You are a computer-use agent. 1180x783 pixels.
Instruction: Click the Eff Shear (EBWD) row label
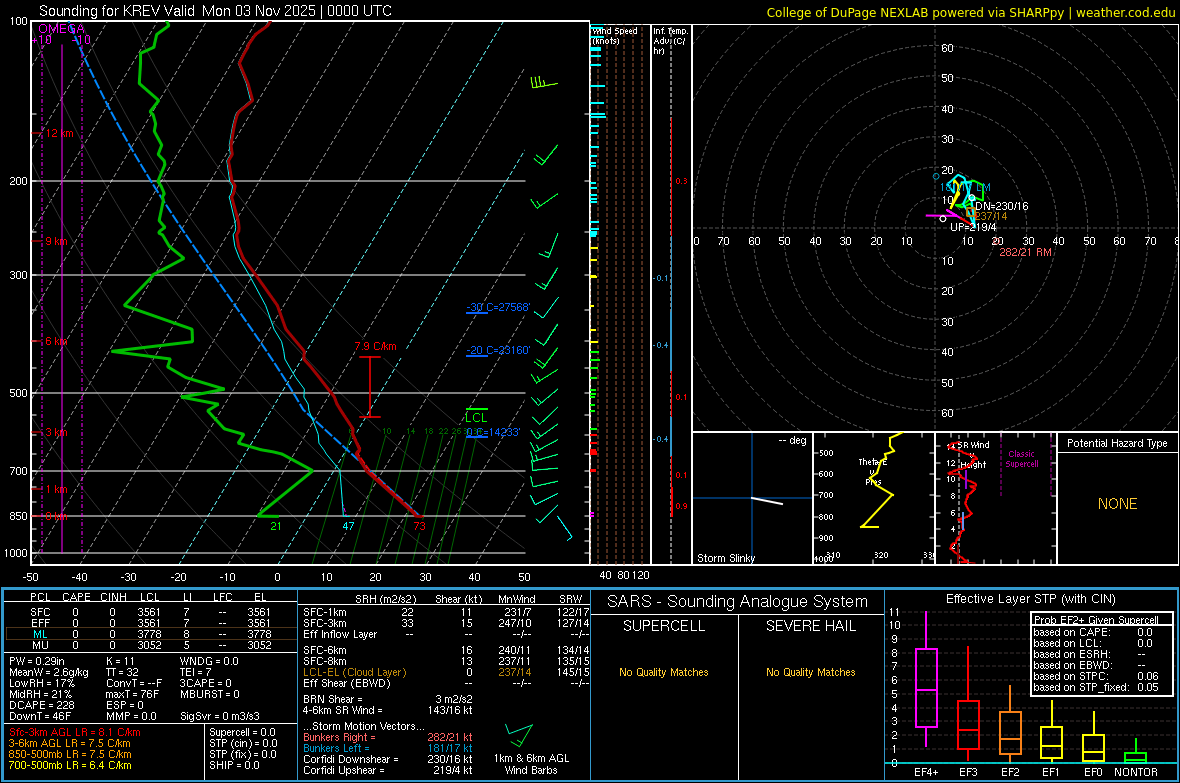(x=346, y=684)
